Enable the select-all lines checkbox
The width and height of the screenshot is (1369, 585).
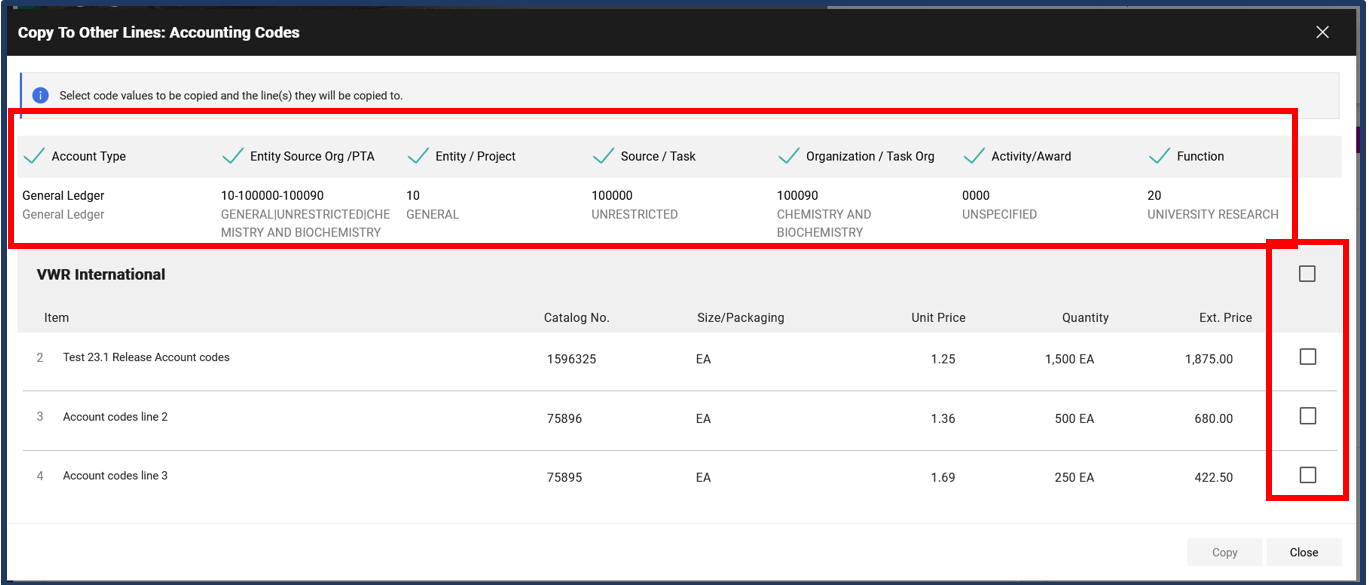tap(1307, 273)
